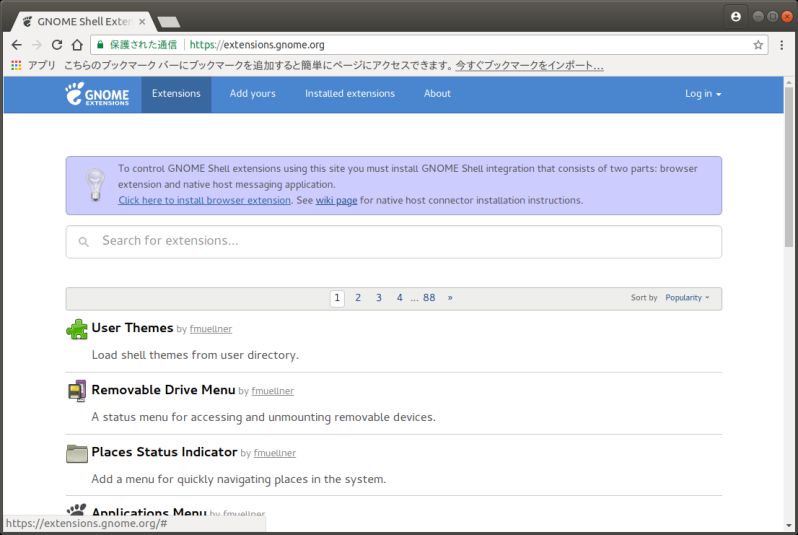Open the User Themes extension title

pos(132,328)
